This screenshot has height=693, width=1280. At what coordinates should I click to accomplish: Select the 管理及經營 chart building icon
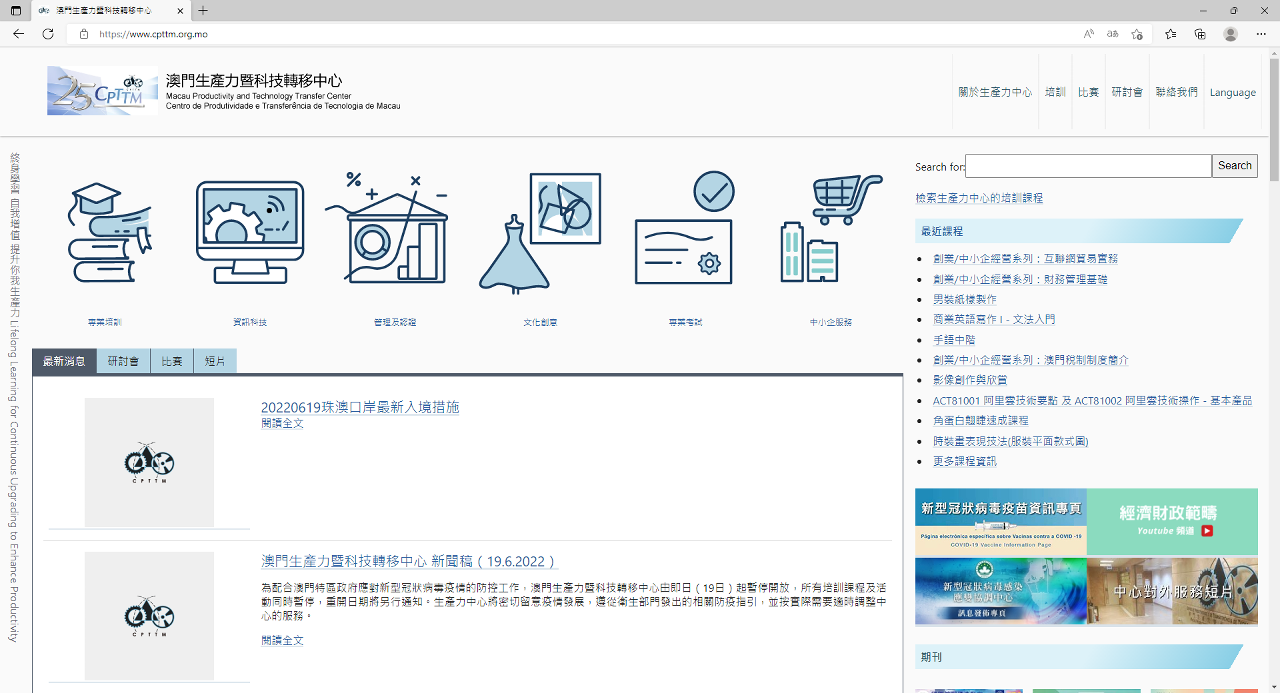pyautogui.click(x=387, y=230)
